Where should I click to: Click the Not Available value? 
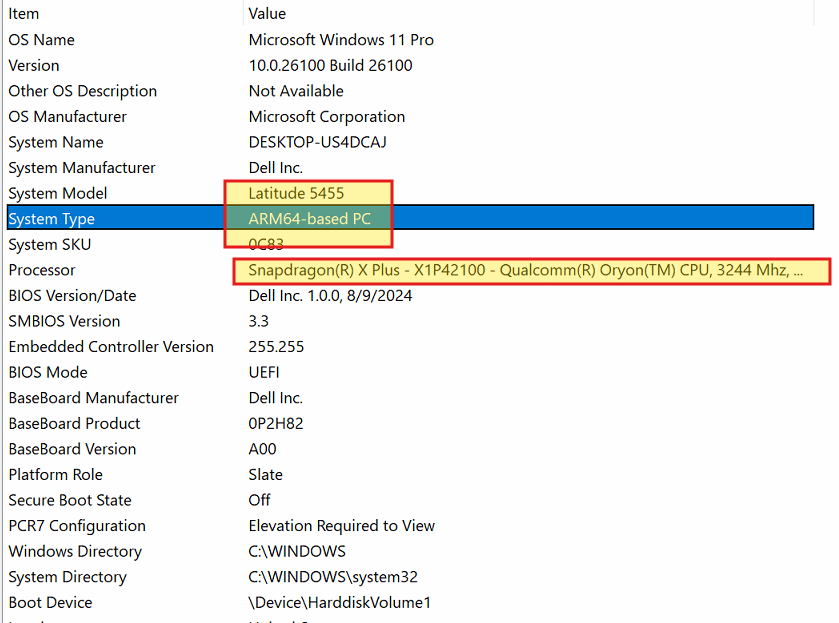296,91
